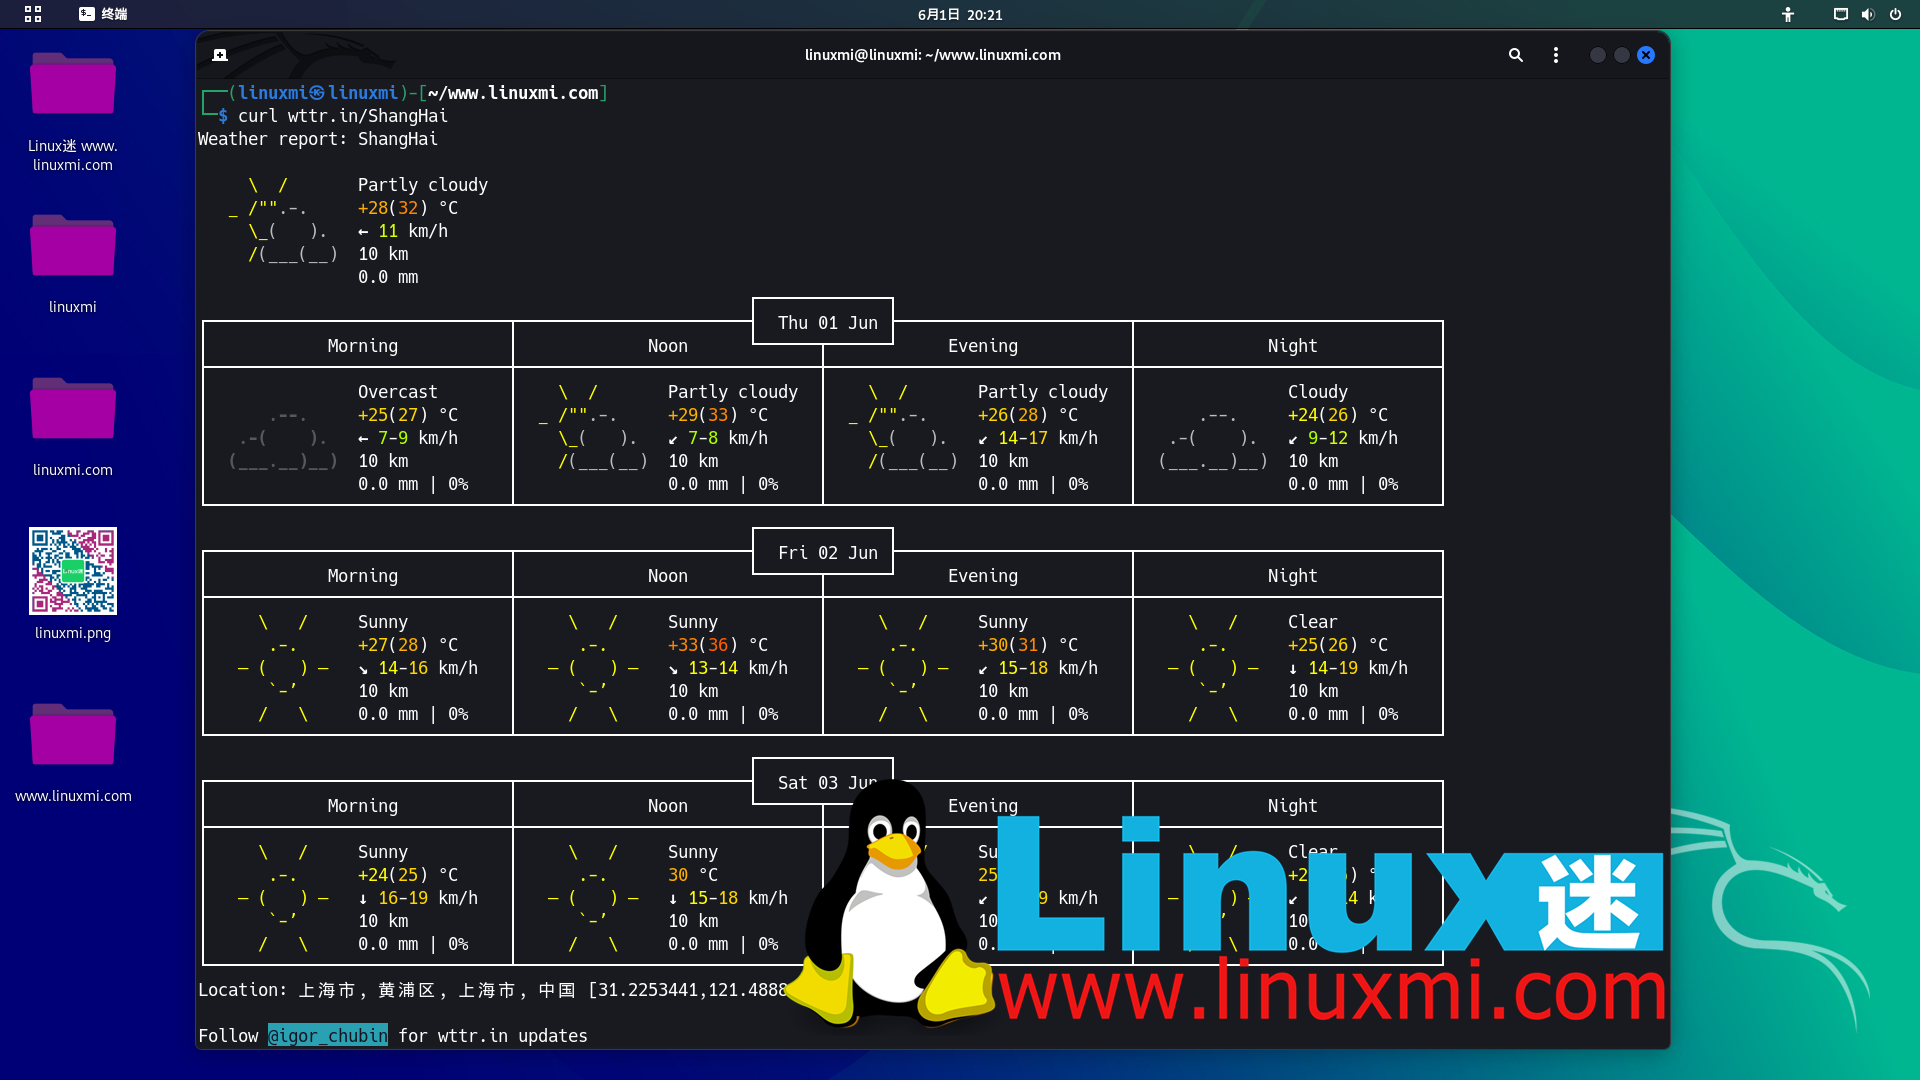Click the screen display icon in system tray
The height and width of the screenshot is (1080, 1920).
(x=1840, y=14)
